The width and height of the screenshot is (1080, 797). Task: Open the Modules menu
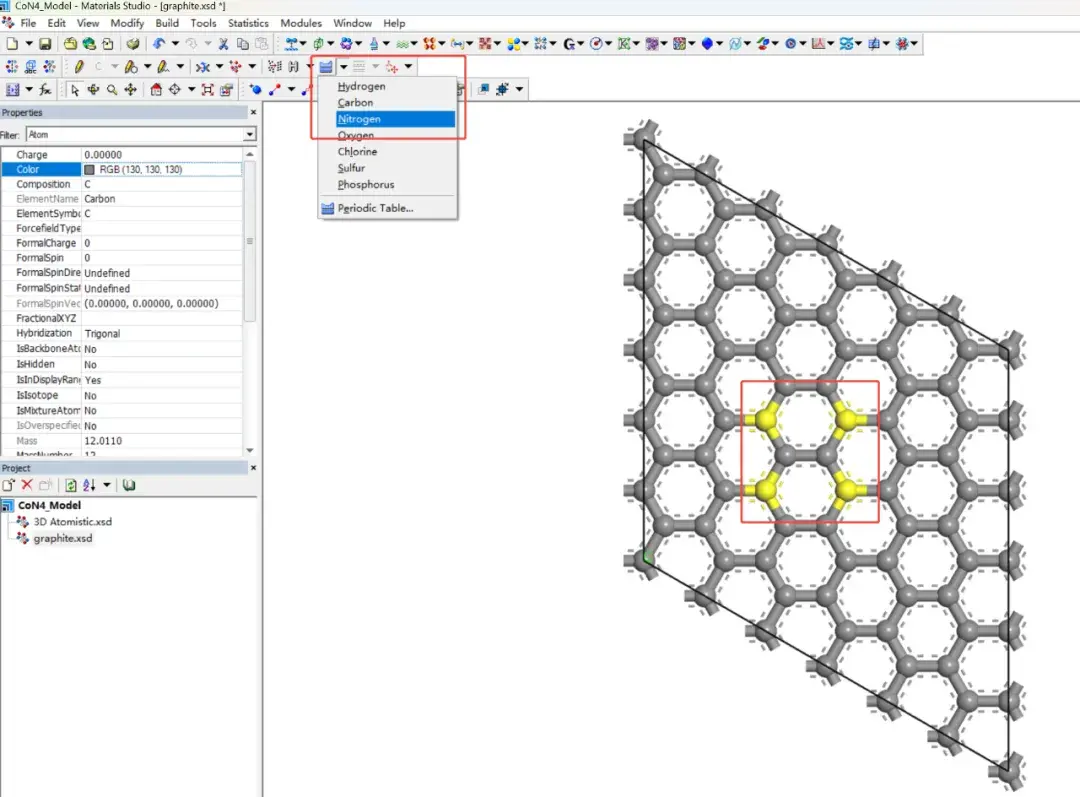(x=301, y=23)
